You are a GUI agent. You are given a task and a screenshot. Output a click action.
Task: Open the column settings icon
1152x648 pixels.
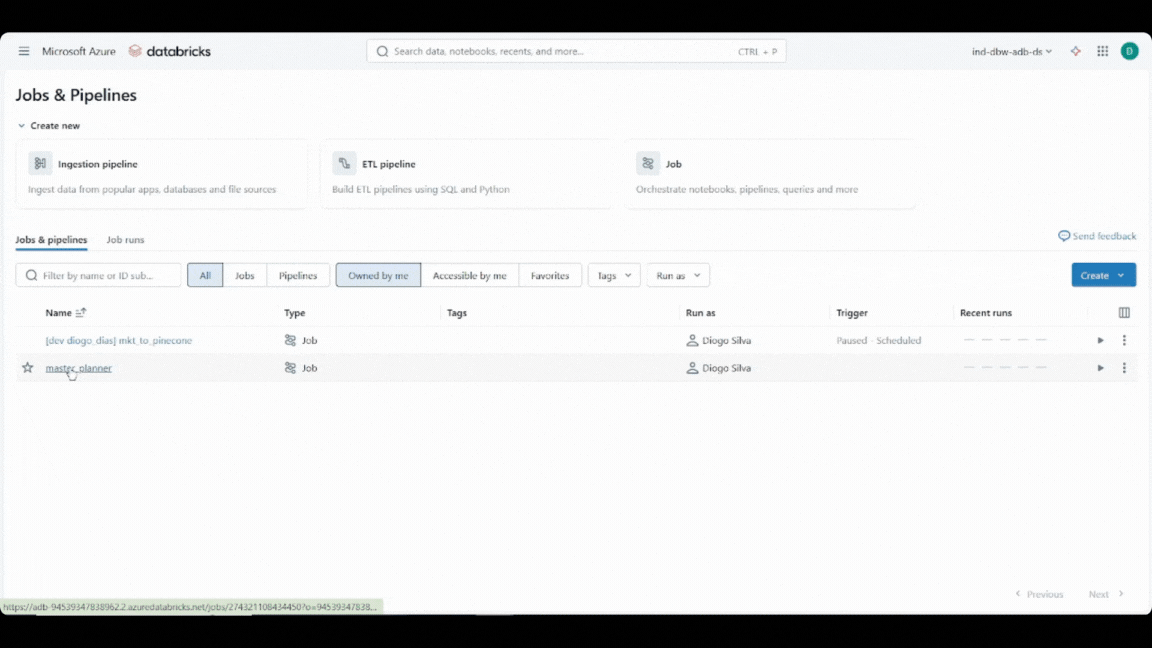point(1124,313)
